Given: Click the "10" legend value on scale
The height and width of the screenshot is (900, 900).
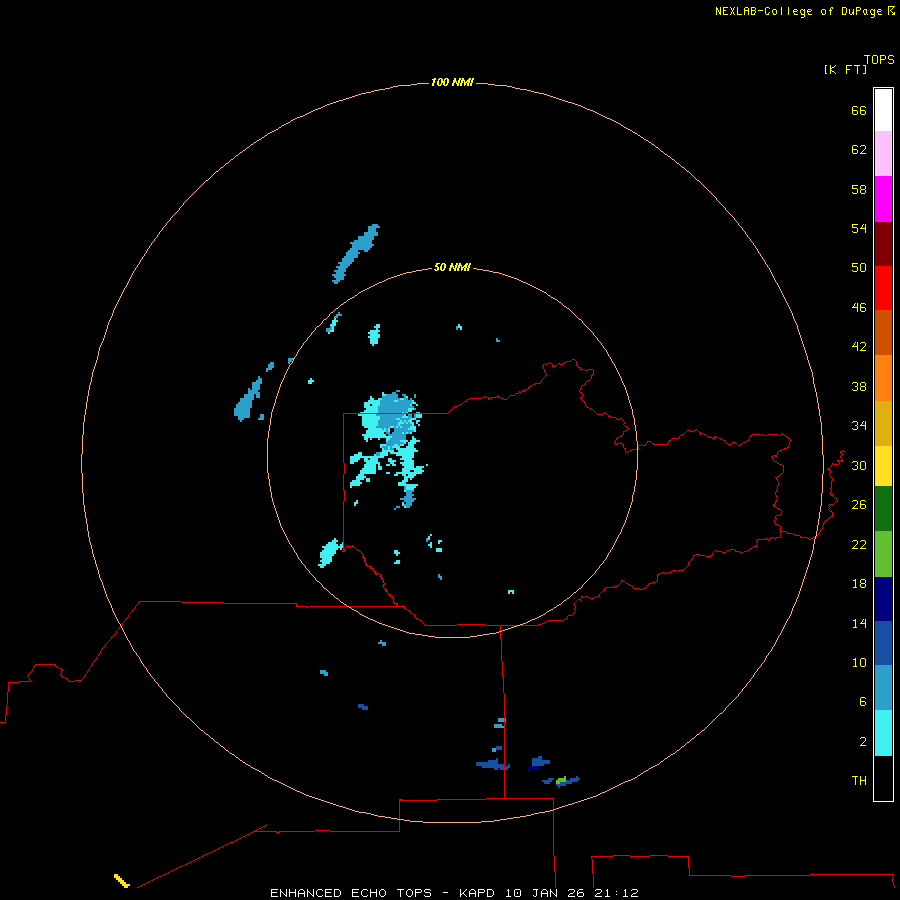Looking at the screenshot, I should pyautogui.click(x=859, y=663).
